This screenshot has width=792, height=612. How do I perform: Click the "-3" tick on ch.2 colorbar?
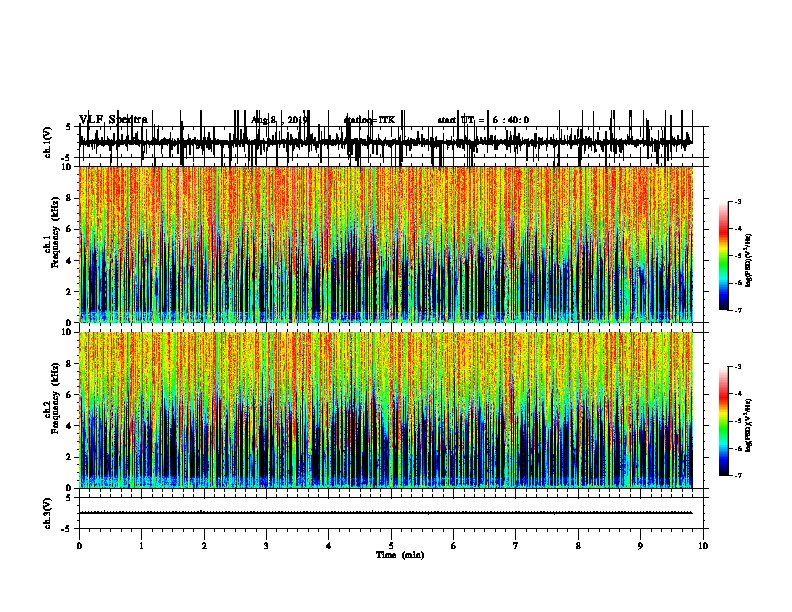(737, 367)
